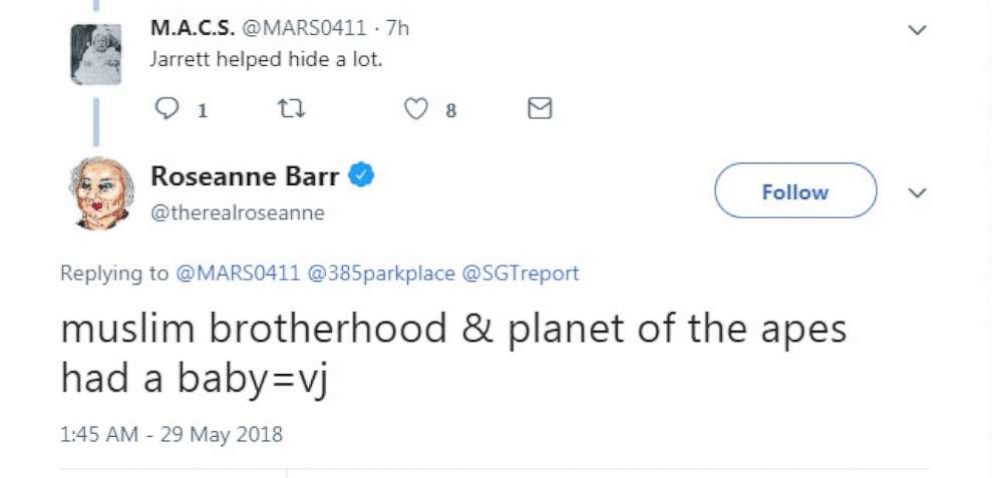Click the reply speech bubble icon
992x478 pixels.
pos(165,109)
